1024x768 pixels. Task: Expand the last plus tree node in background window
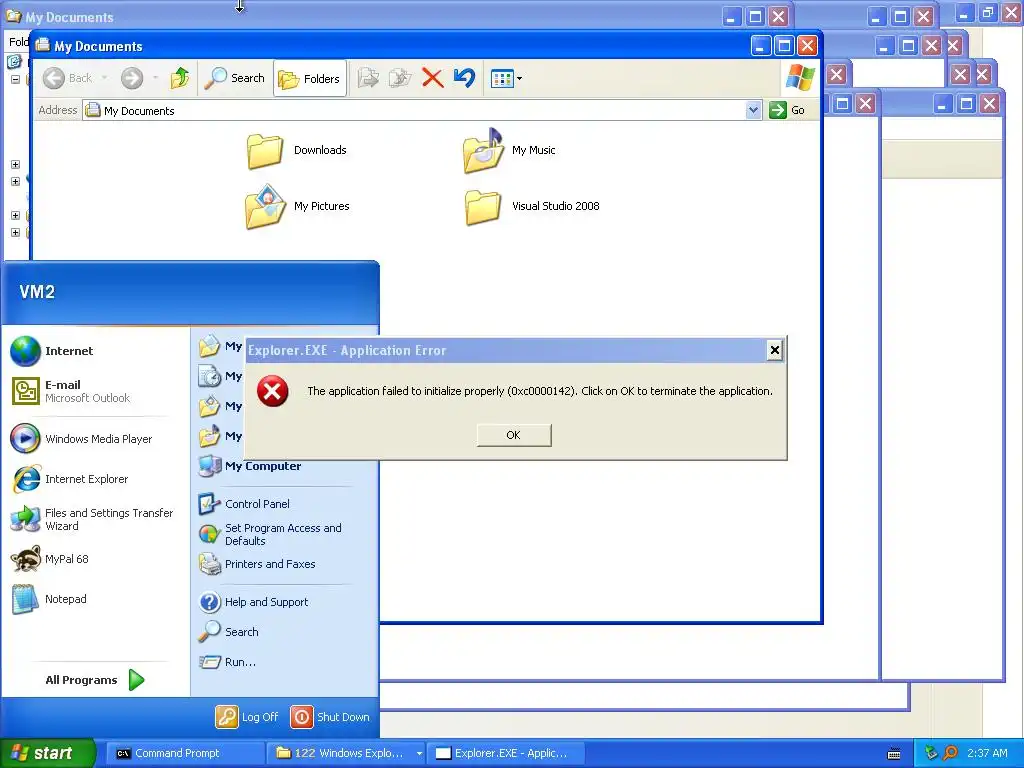[x=15, y=232]
